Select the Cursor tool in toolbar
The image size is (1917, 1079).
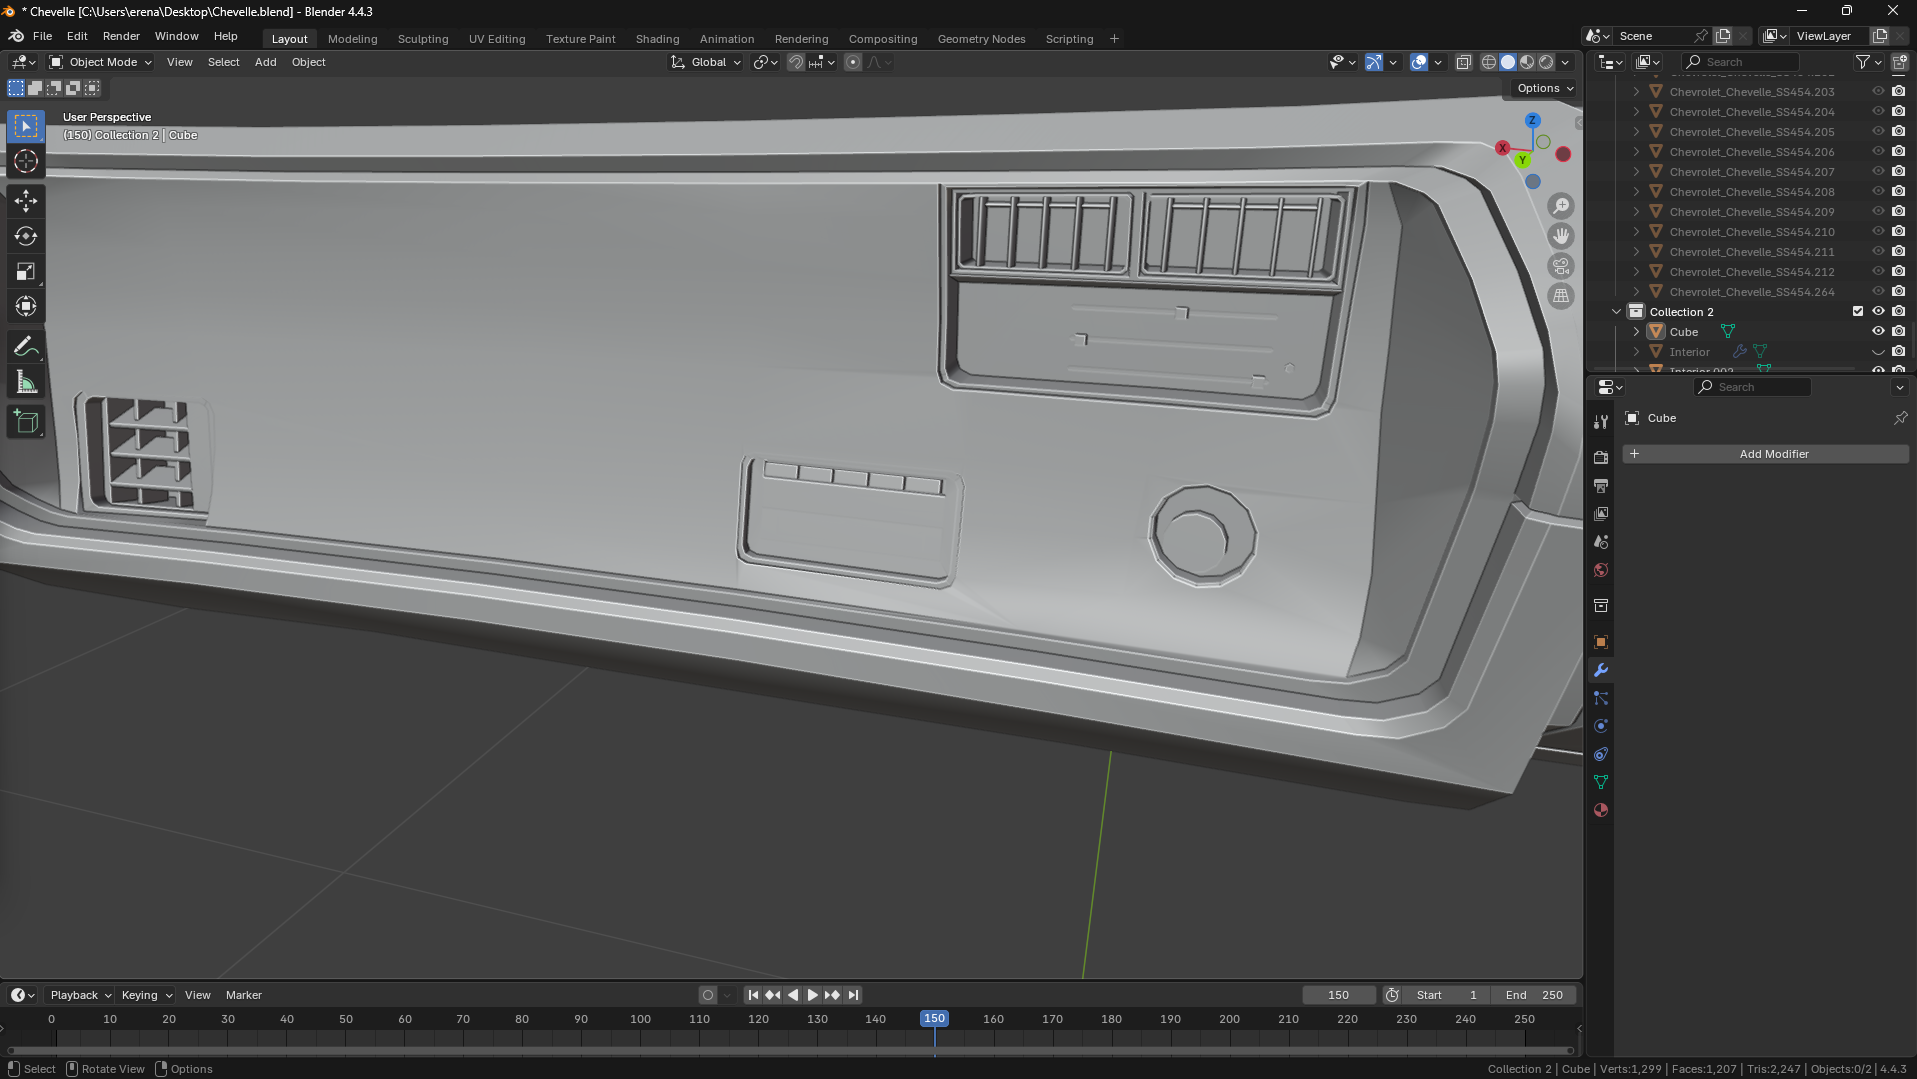tap(26, 161)
